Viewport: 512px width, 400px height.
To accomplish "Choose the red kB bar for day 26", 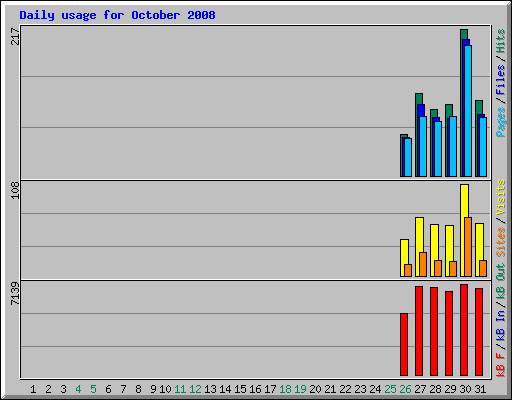I will click(x=404, y=345).
